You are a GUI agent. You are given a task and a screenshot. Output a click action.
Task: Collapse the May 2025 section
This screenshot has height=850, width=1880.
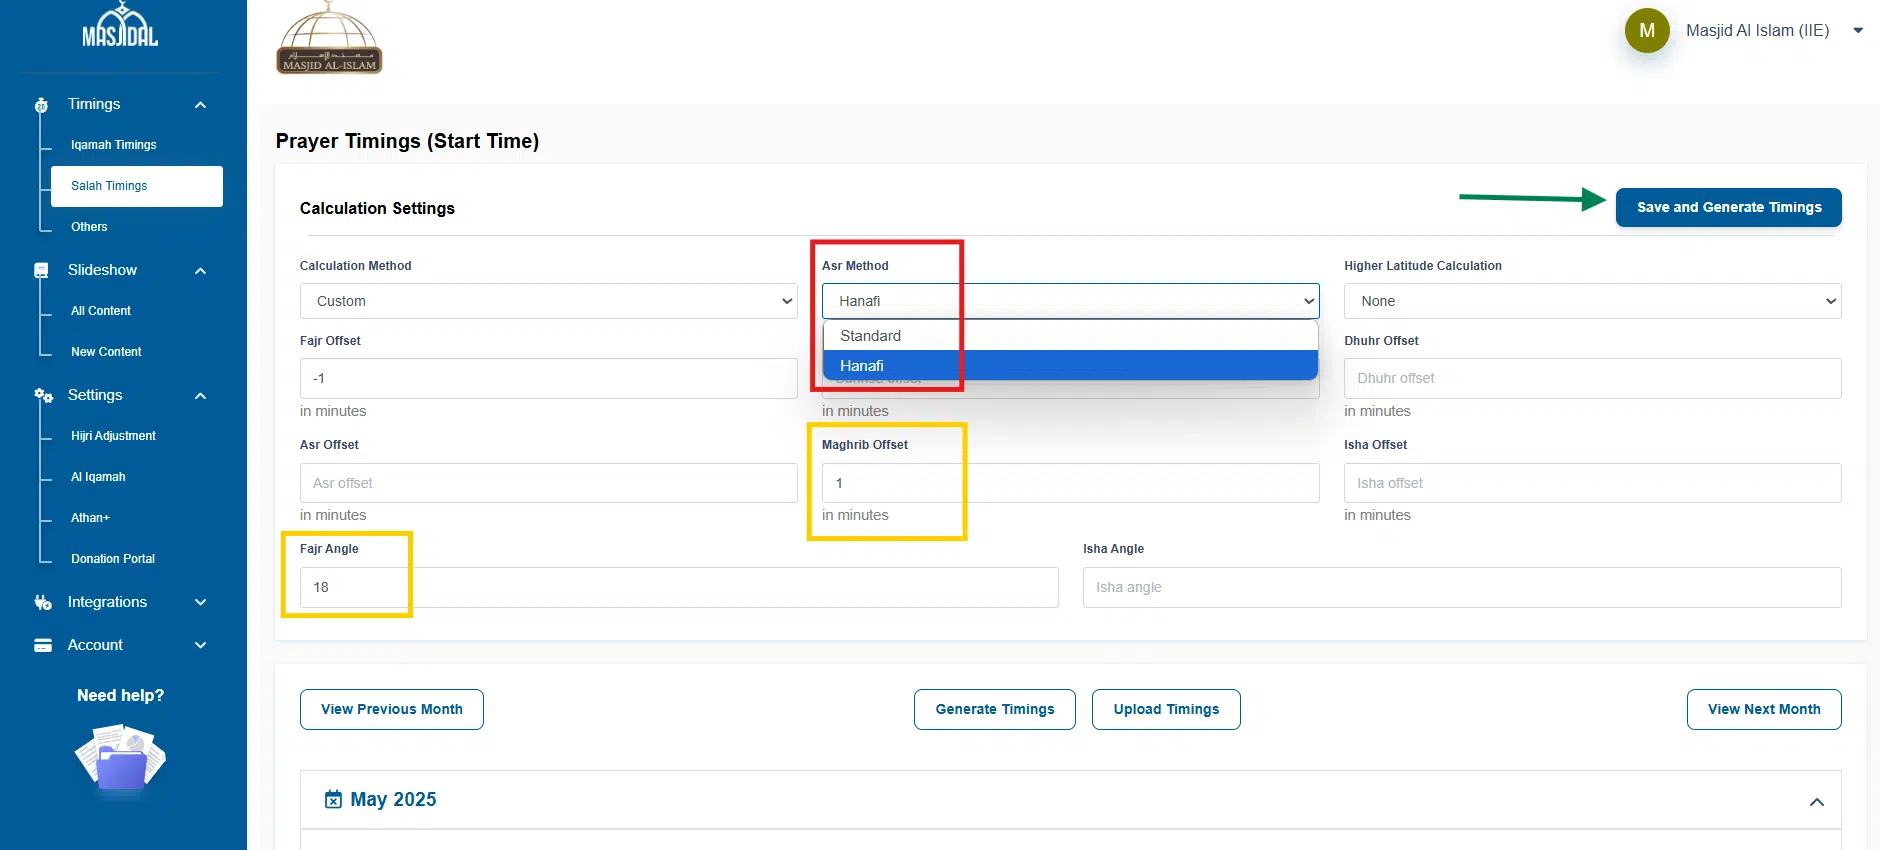coord(1816,802)
